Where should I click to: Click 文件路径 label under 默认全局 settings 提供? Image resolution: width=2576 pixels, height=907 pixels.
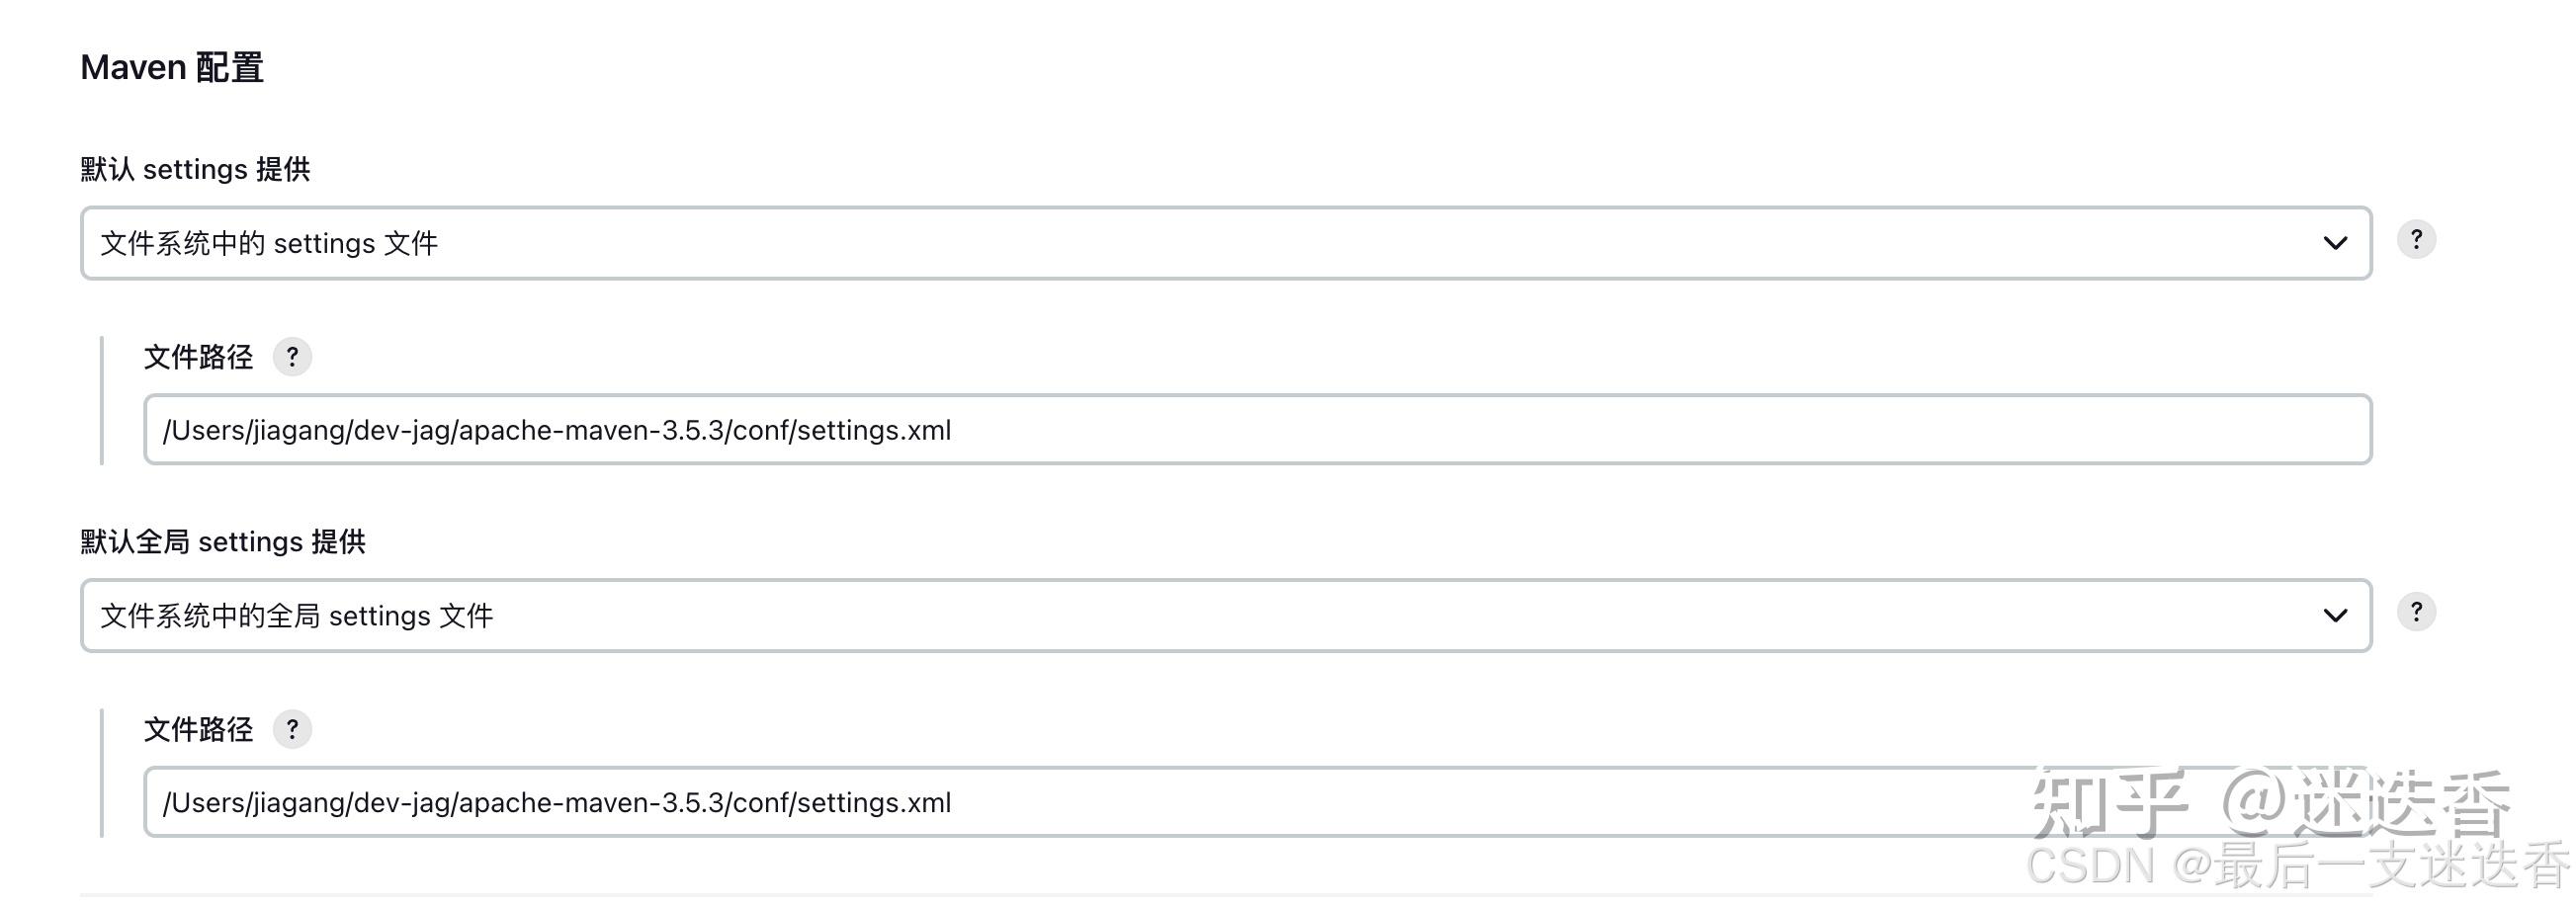[198, 729]
